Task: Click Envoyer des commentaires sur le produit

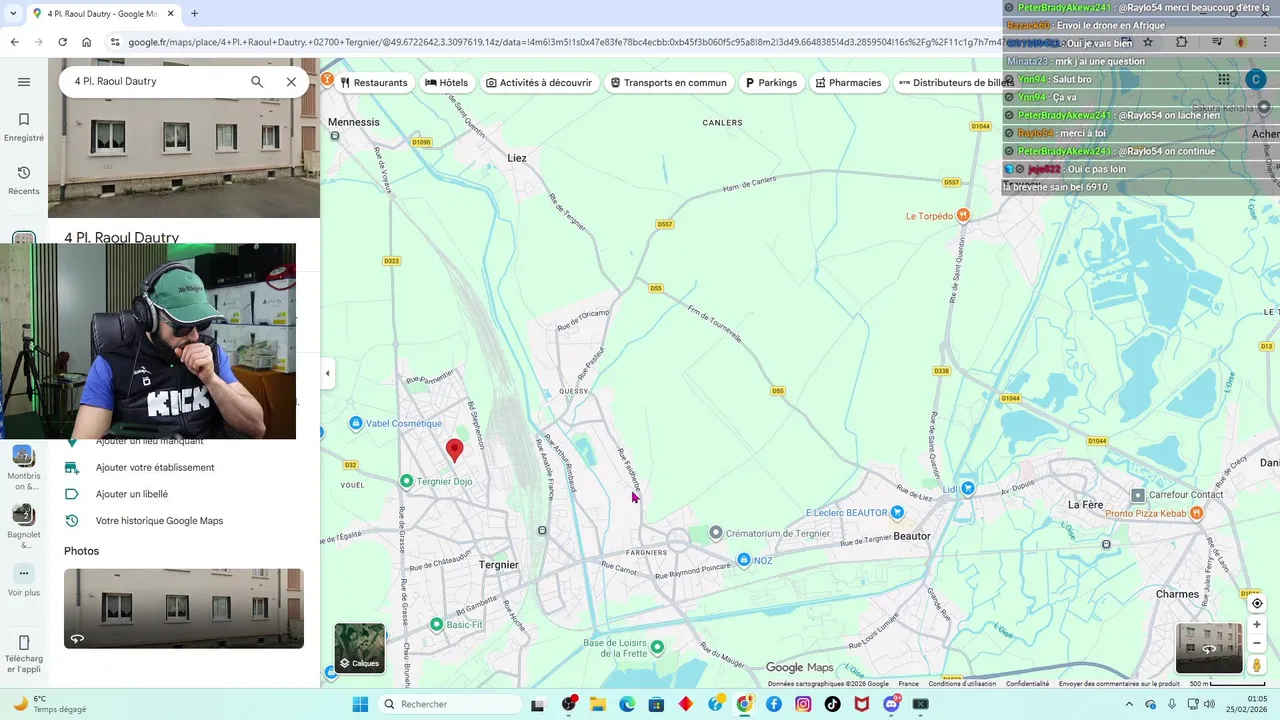Action: pos(1119,684)
